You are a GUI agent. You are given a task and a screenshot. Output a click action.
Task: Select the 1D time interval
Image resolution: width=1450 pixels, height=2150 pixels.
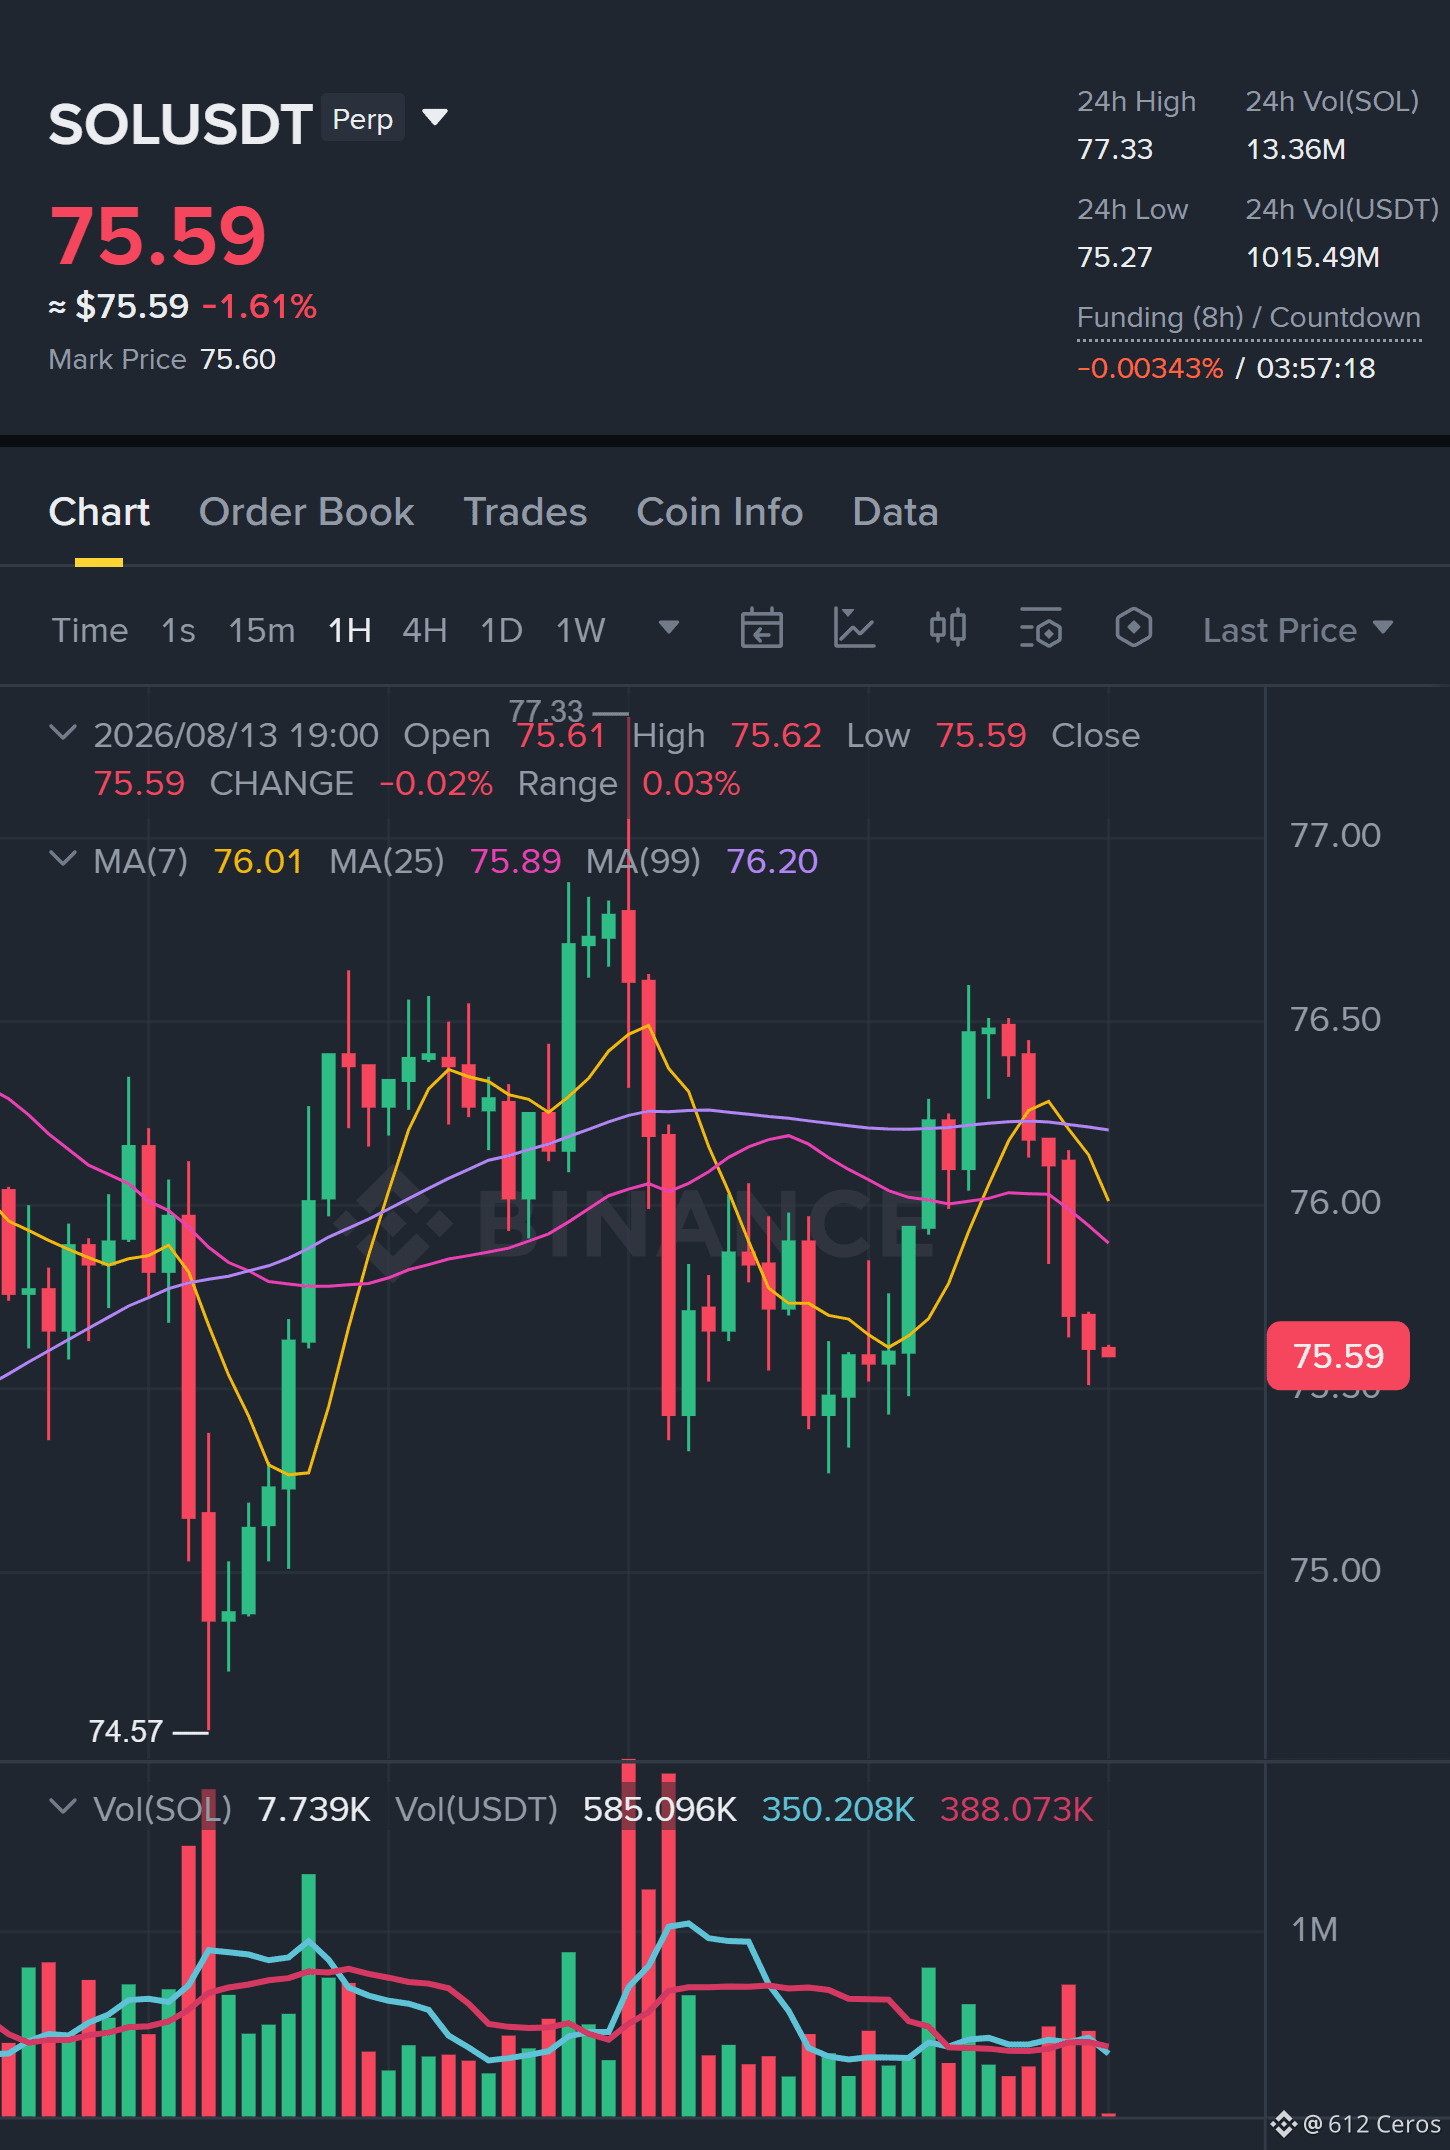(x=502, y=630)
